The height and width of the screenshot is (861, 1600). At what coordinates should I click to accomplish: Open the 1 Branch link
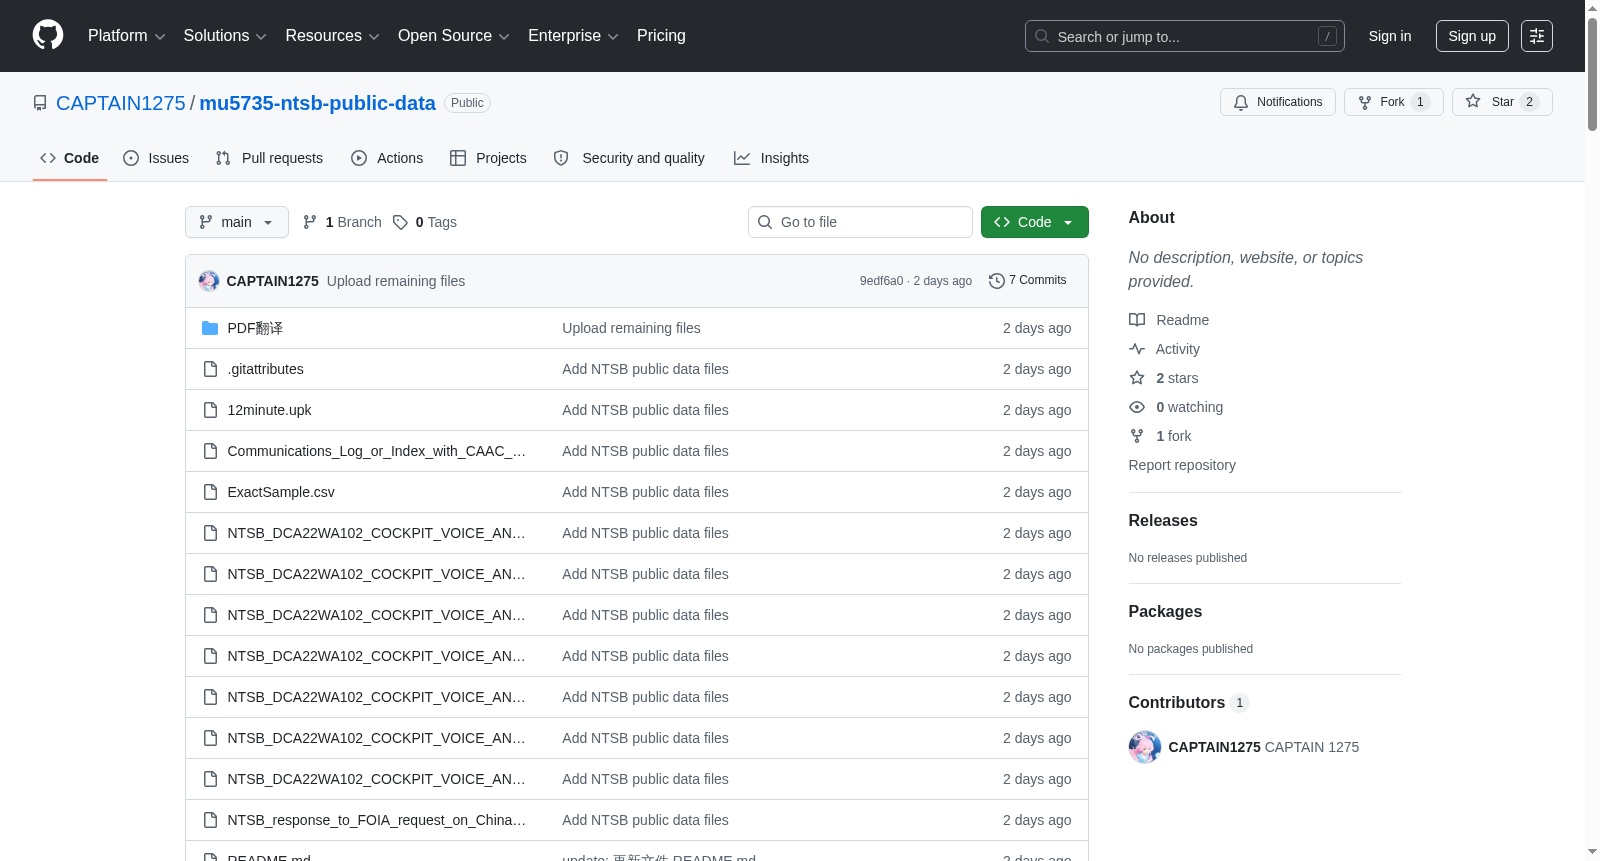(342, 222)
